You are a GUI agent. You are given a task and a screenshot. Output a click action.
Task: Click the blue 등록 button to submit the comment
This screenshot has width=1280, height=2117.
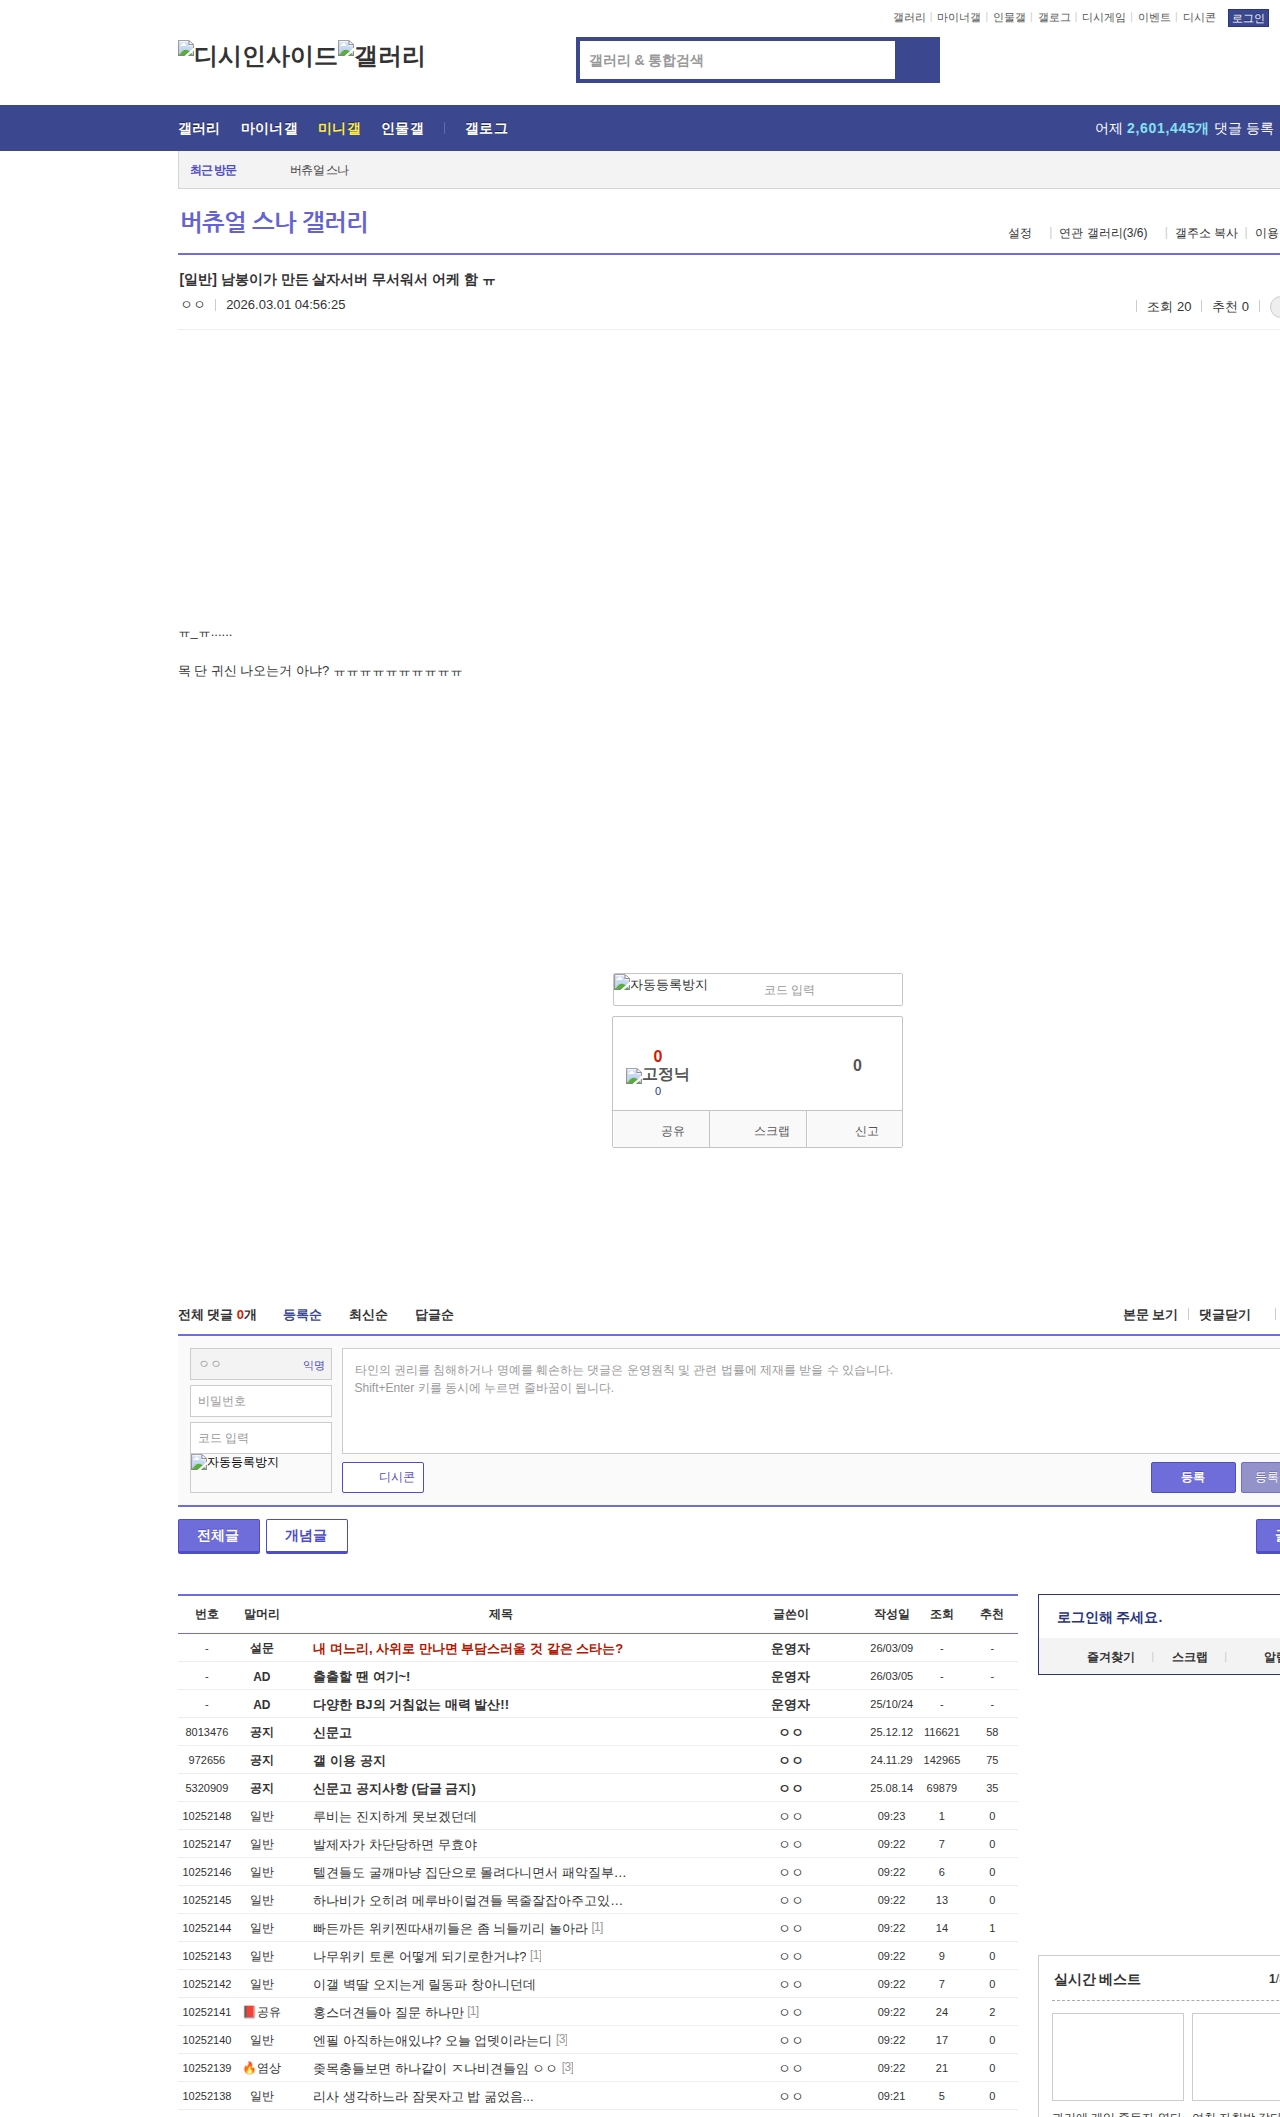tap(1193, 1477)
